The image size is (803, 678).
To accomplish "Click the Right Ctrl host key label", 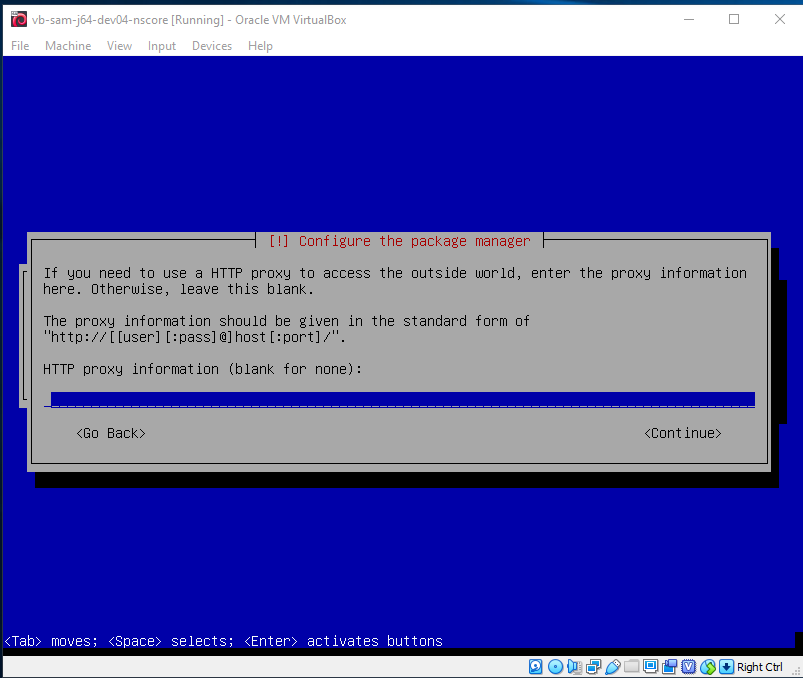I will tap(759, 667).
